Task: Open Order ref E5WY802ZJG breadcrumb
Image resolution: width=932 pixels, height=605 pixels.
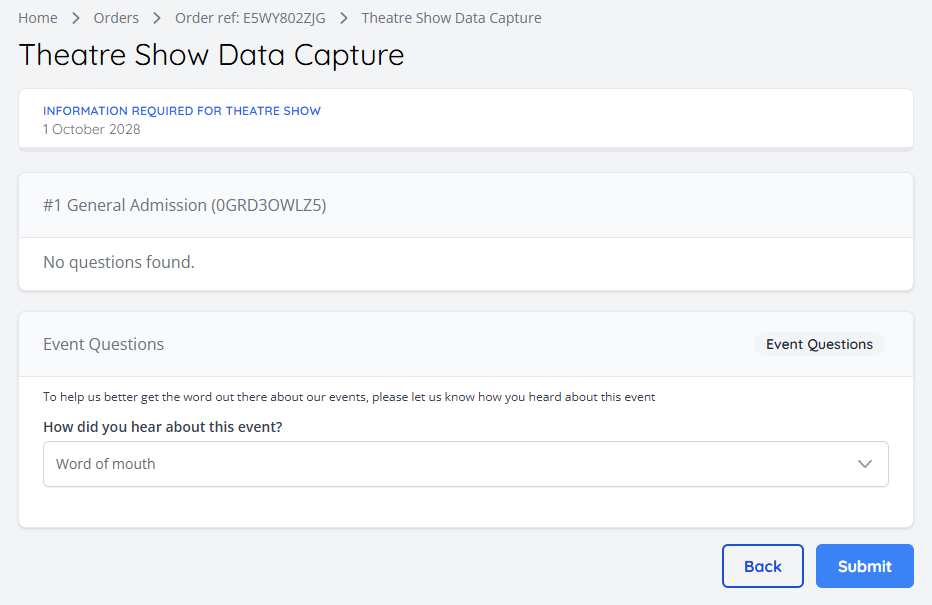Action: (x=250, y=18)
